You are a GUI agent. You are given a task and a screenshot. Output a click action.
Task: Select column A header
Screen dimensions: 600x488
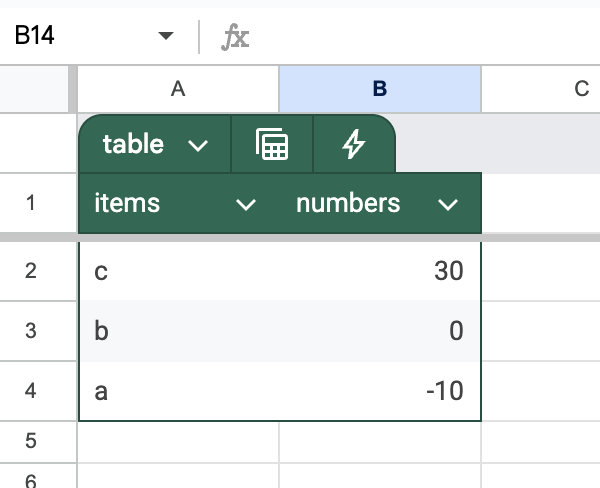[x=178, y=89]
